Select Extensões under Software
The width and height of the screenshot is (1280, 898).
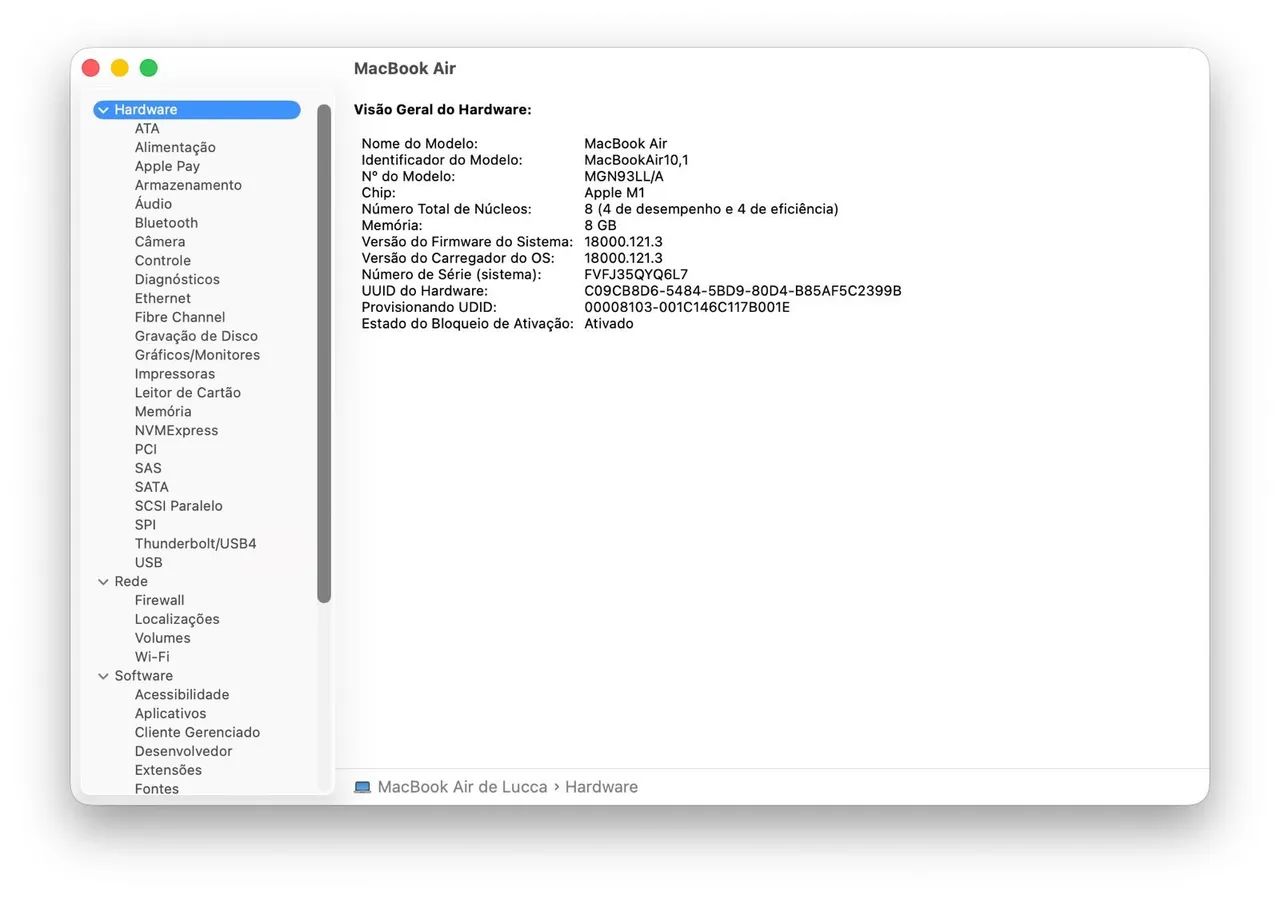168,771
